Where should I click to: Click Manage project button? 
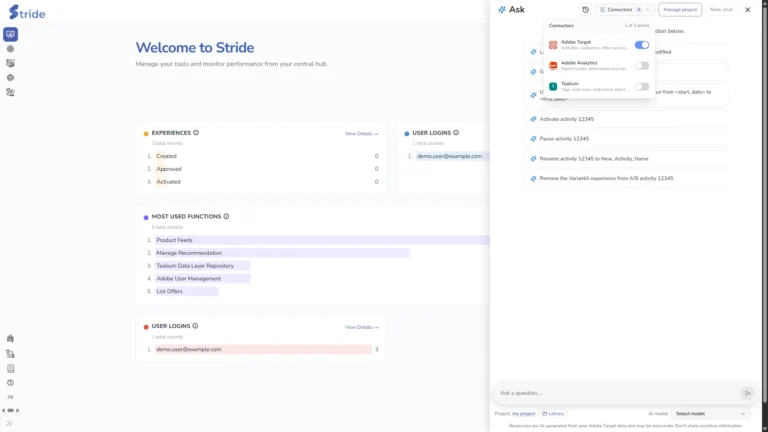[x=680, y=10]
